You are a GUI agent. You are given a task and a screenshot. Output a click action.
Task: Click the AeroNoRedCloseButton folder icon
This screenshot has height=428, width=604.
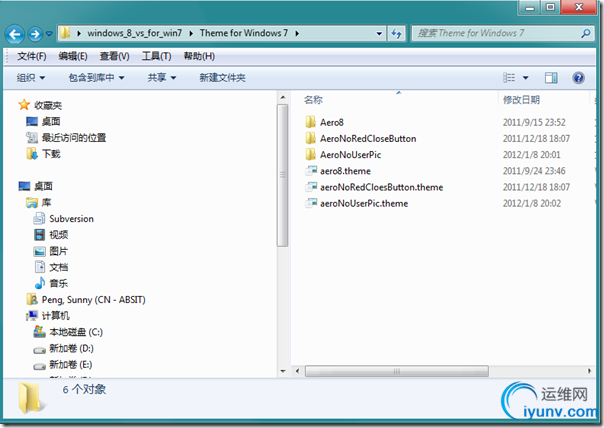pyautogui.click(x=310, y=138)
